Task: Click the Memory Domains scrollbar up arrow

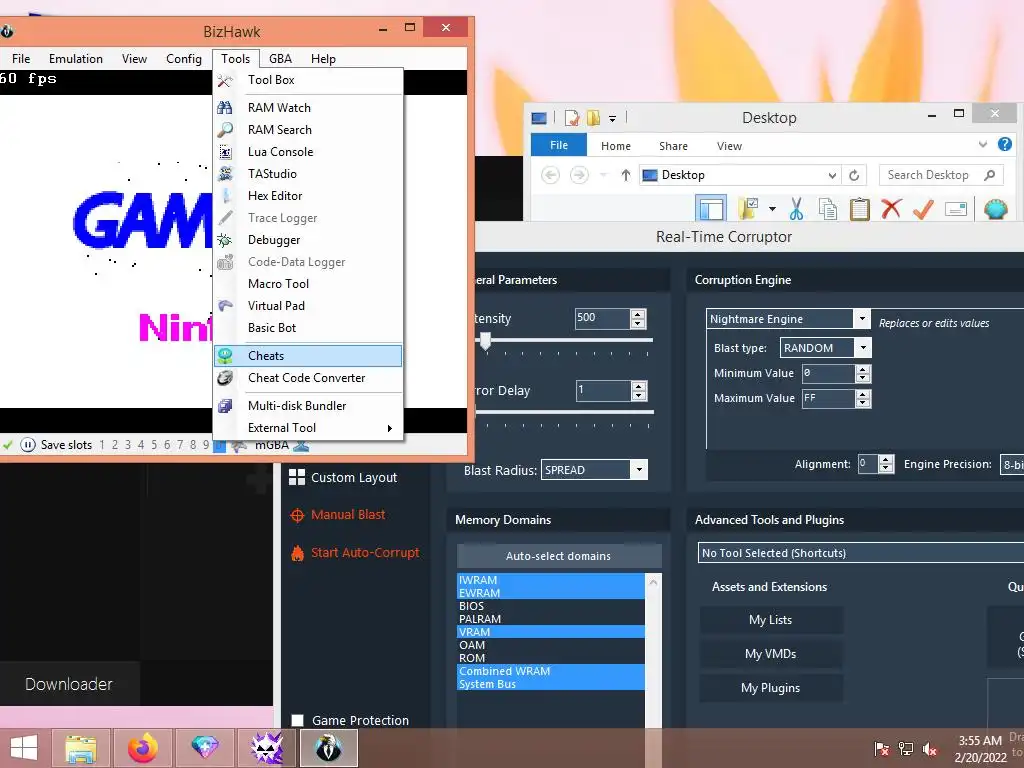Action: point(653,581)
